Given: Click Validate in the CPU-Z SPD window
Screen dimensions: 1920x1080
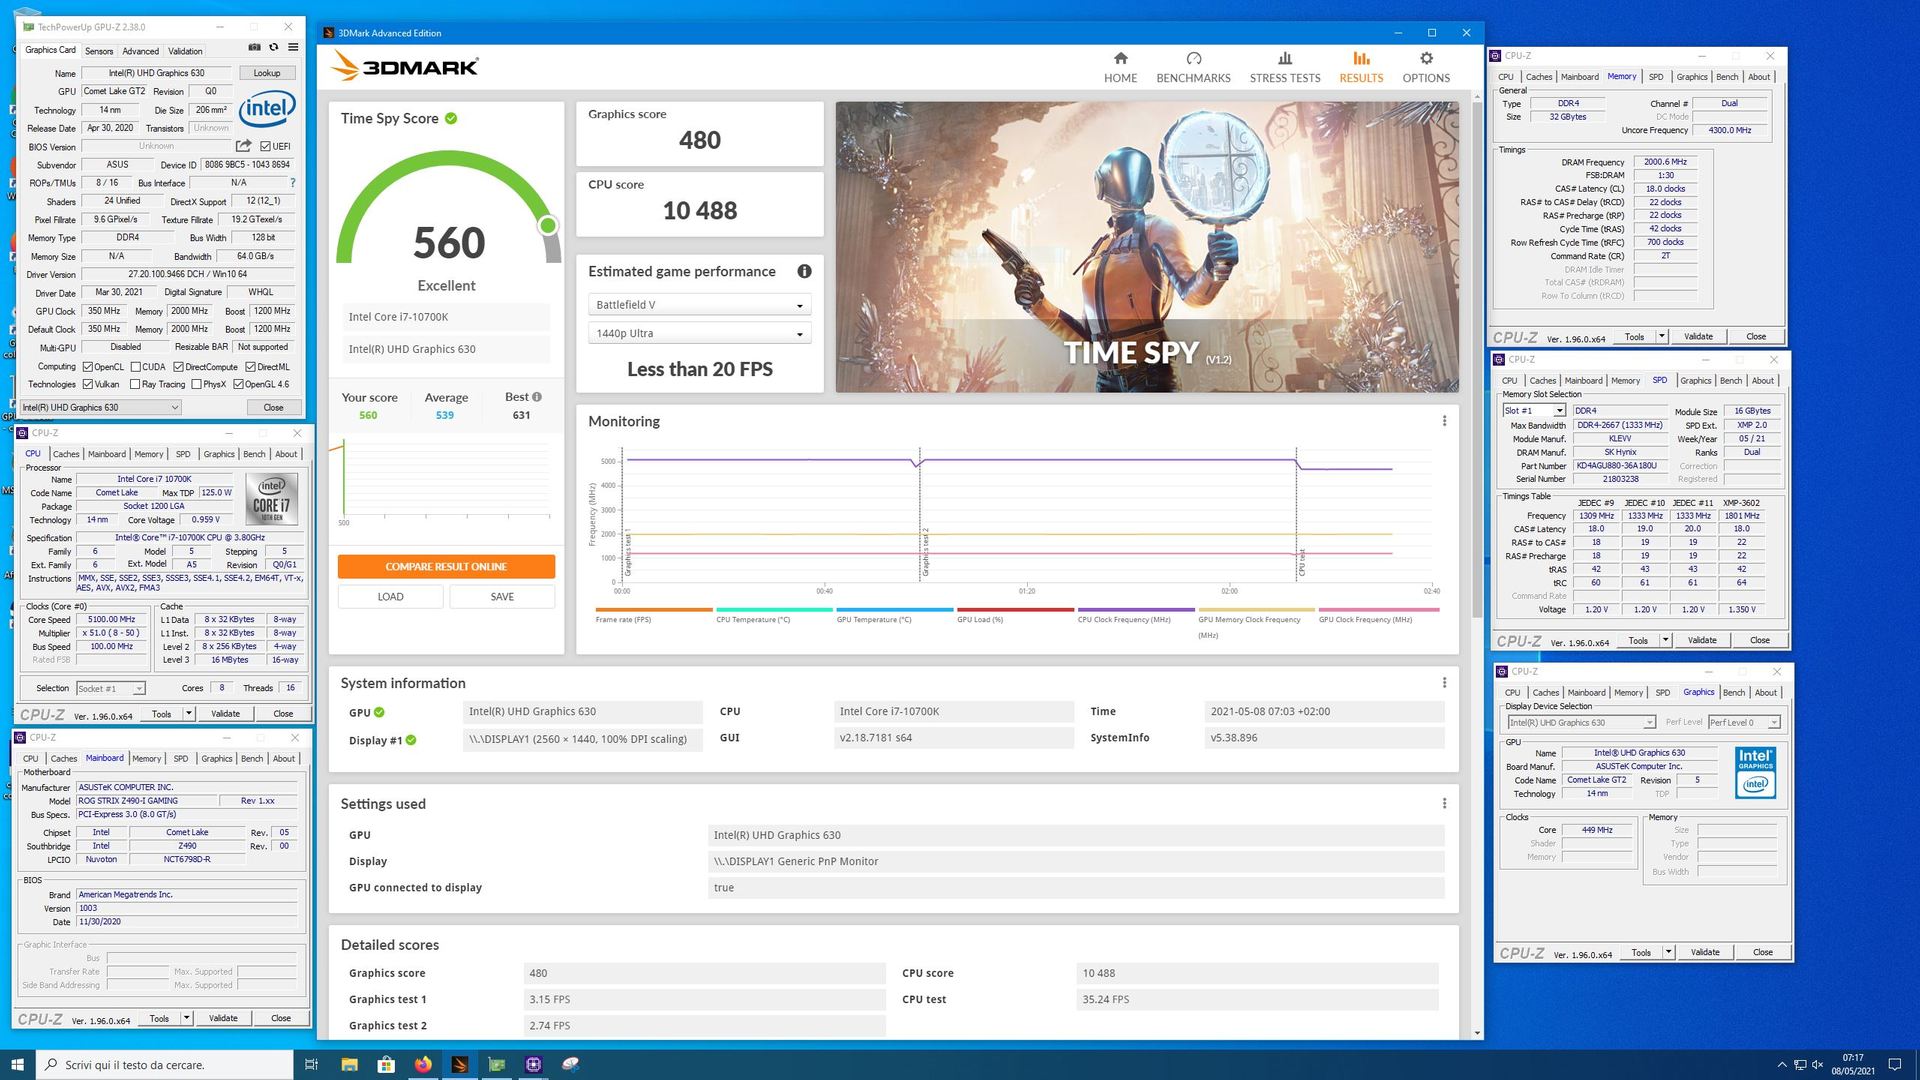Looking at the screenshot, I should click(x=1702, y=640).
